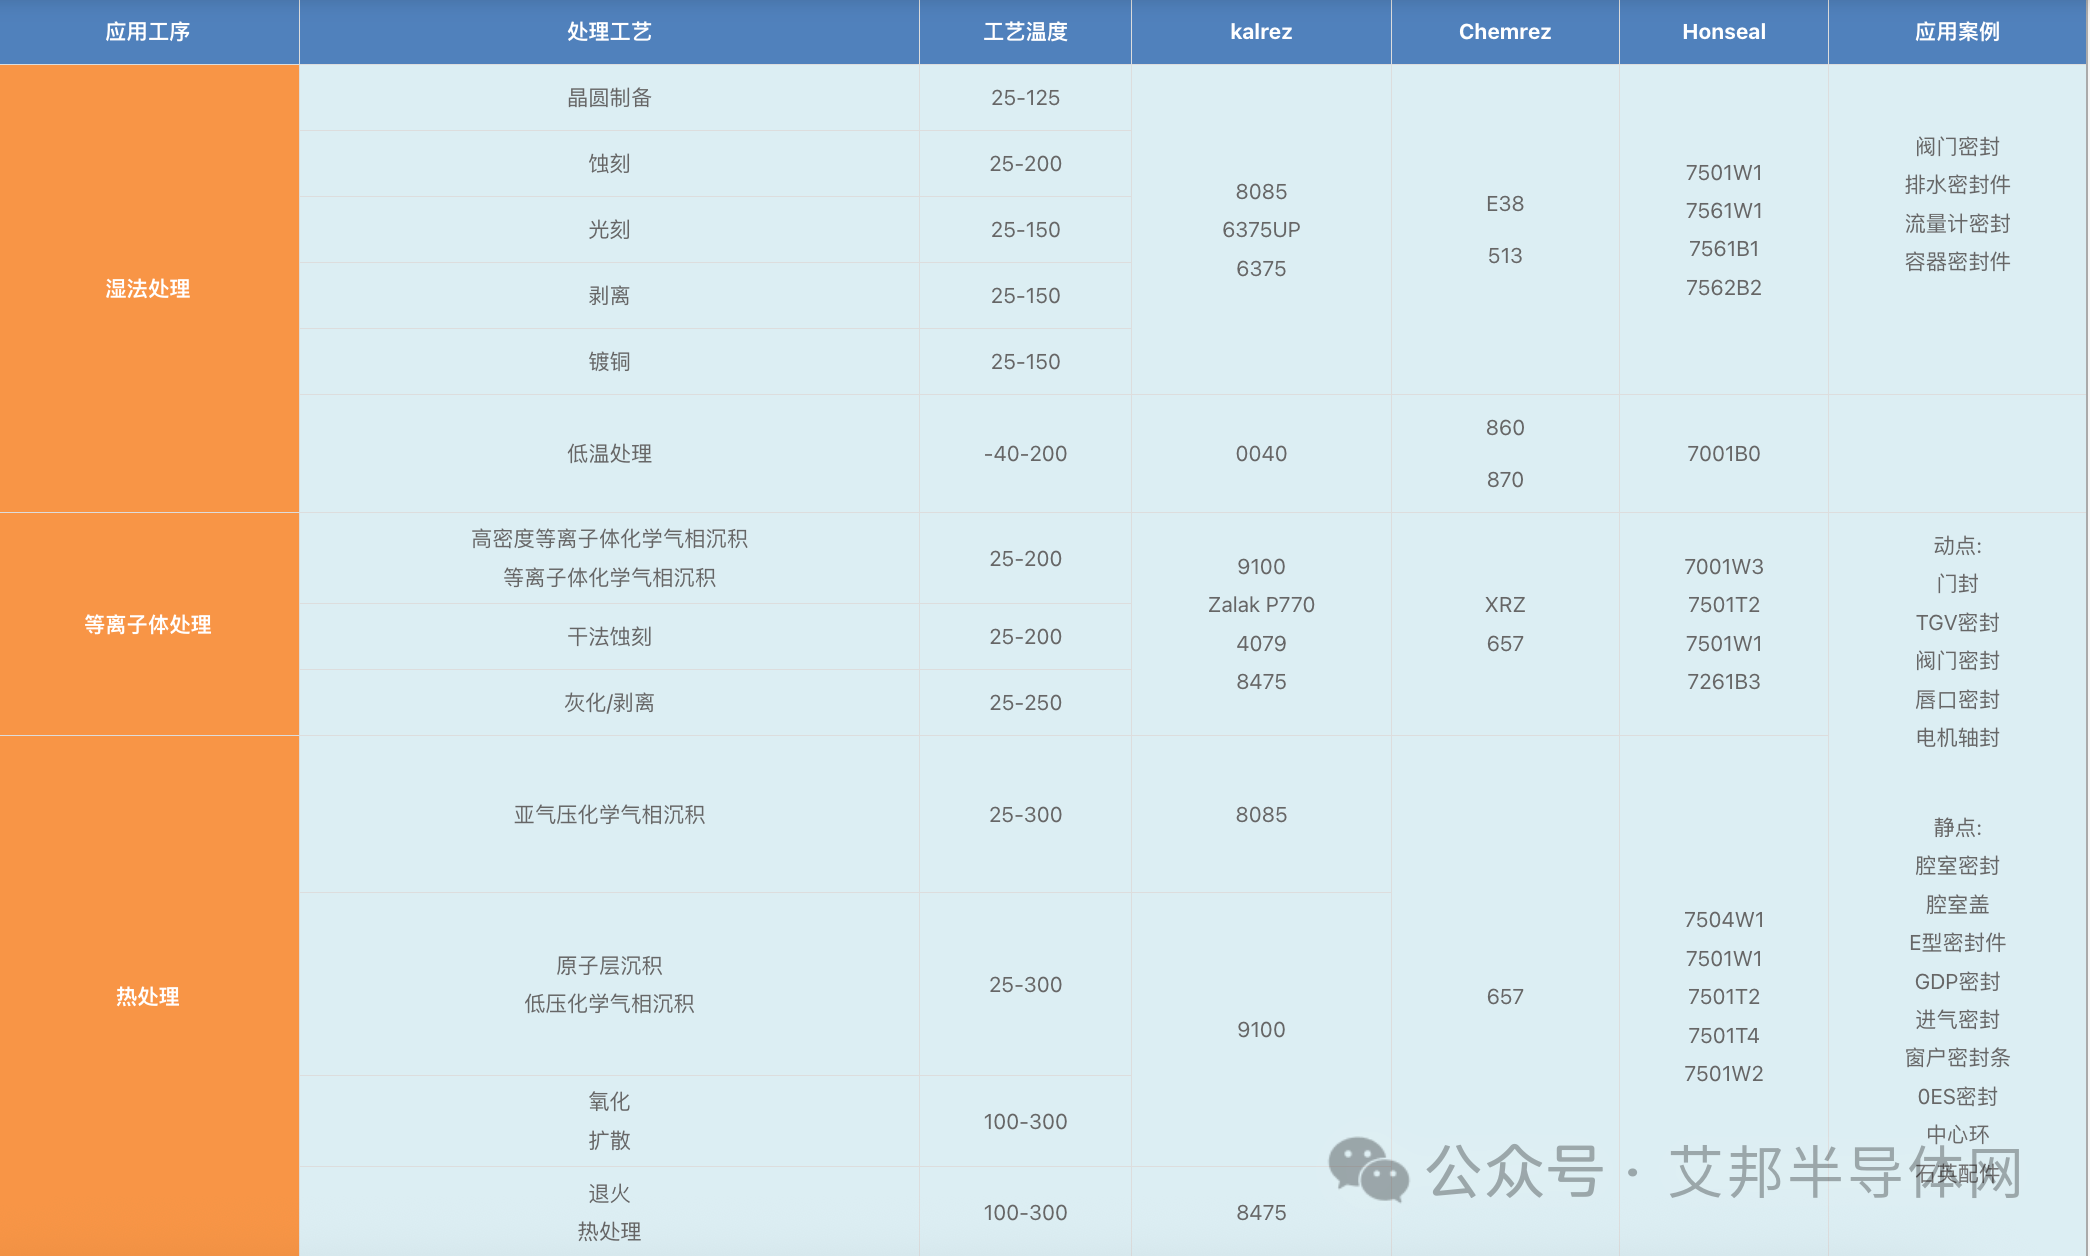Click the 工艺温度 column header
The width and height of the screenshot is (2090, 1256).
(x=1025, y=32)
